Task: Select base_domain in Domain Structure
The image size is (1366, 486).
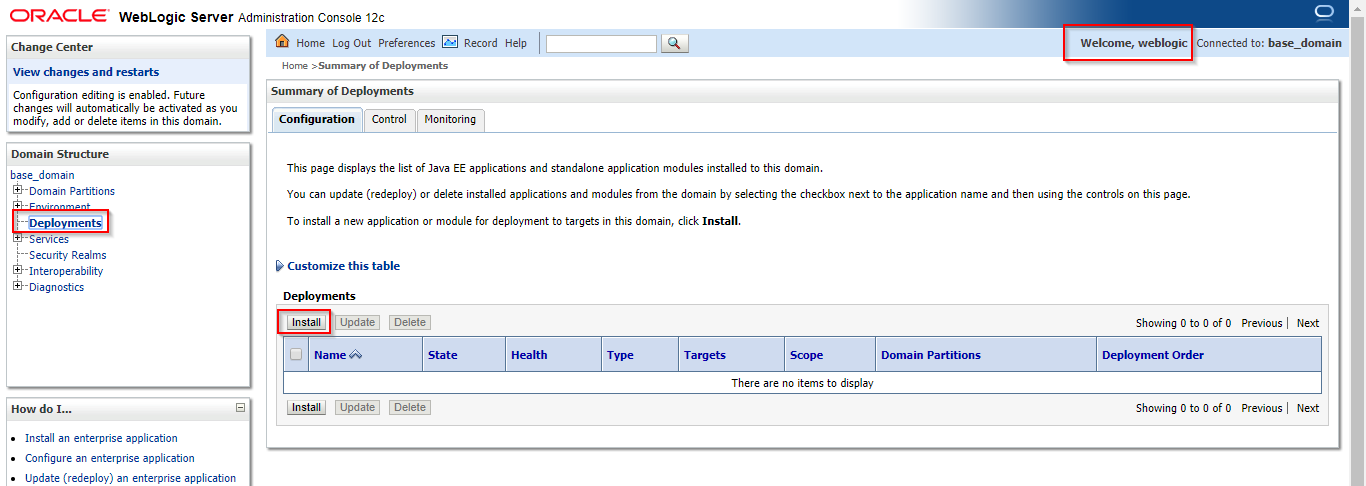Action: click(x=42, y=175)
